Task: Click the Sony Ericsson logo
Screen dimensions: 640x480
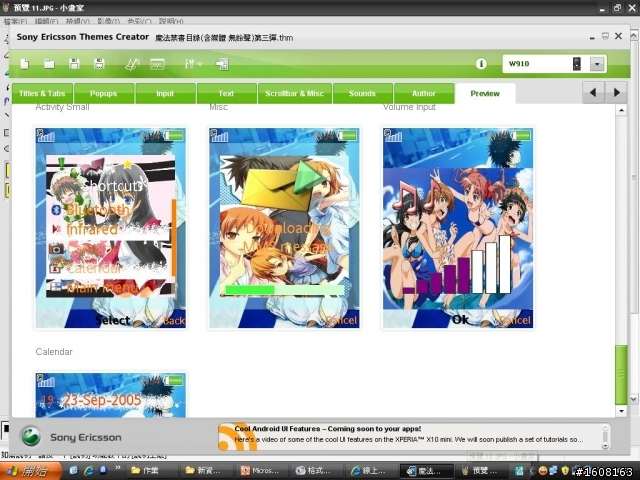Action: click(31, 437)
